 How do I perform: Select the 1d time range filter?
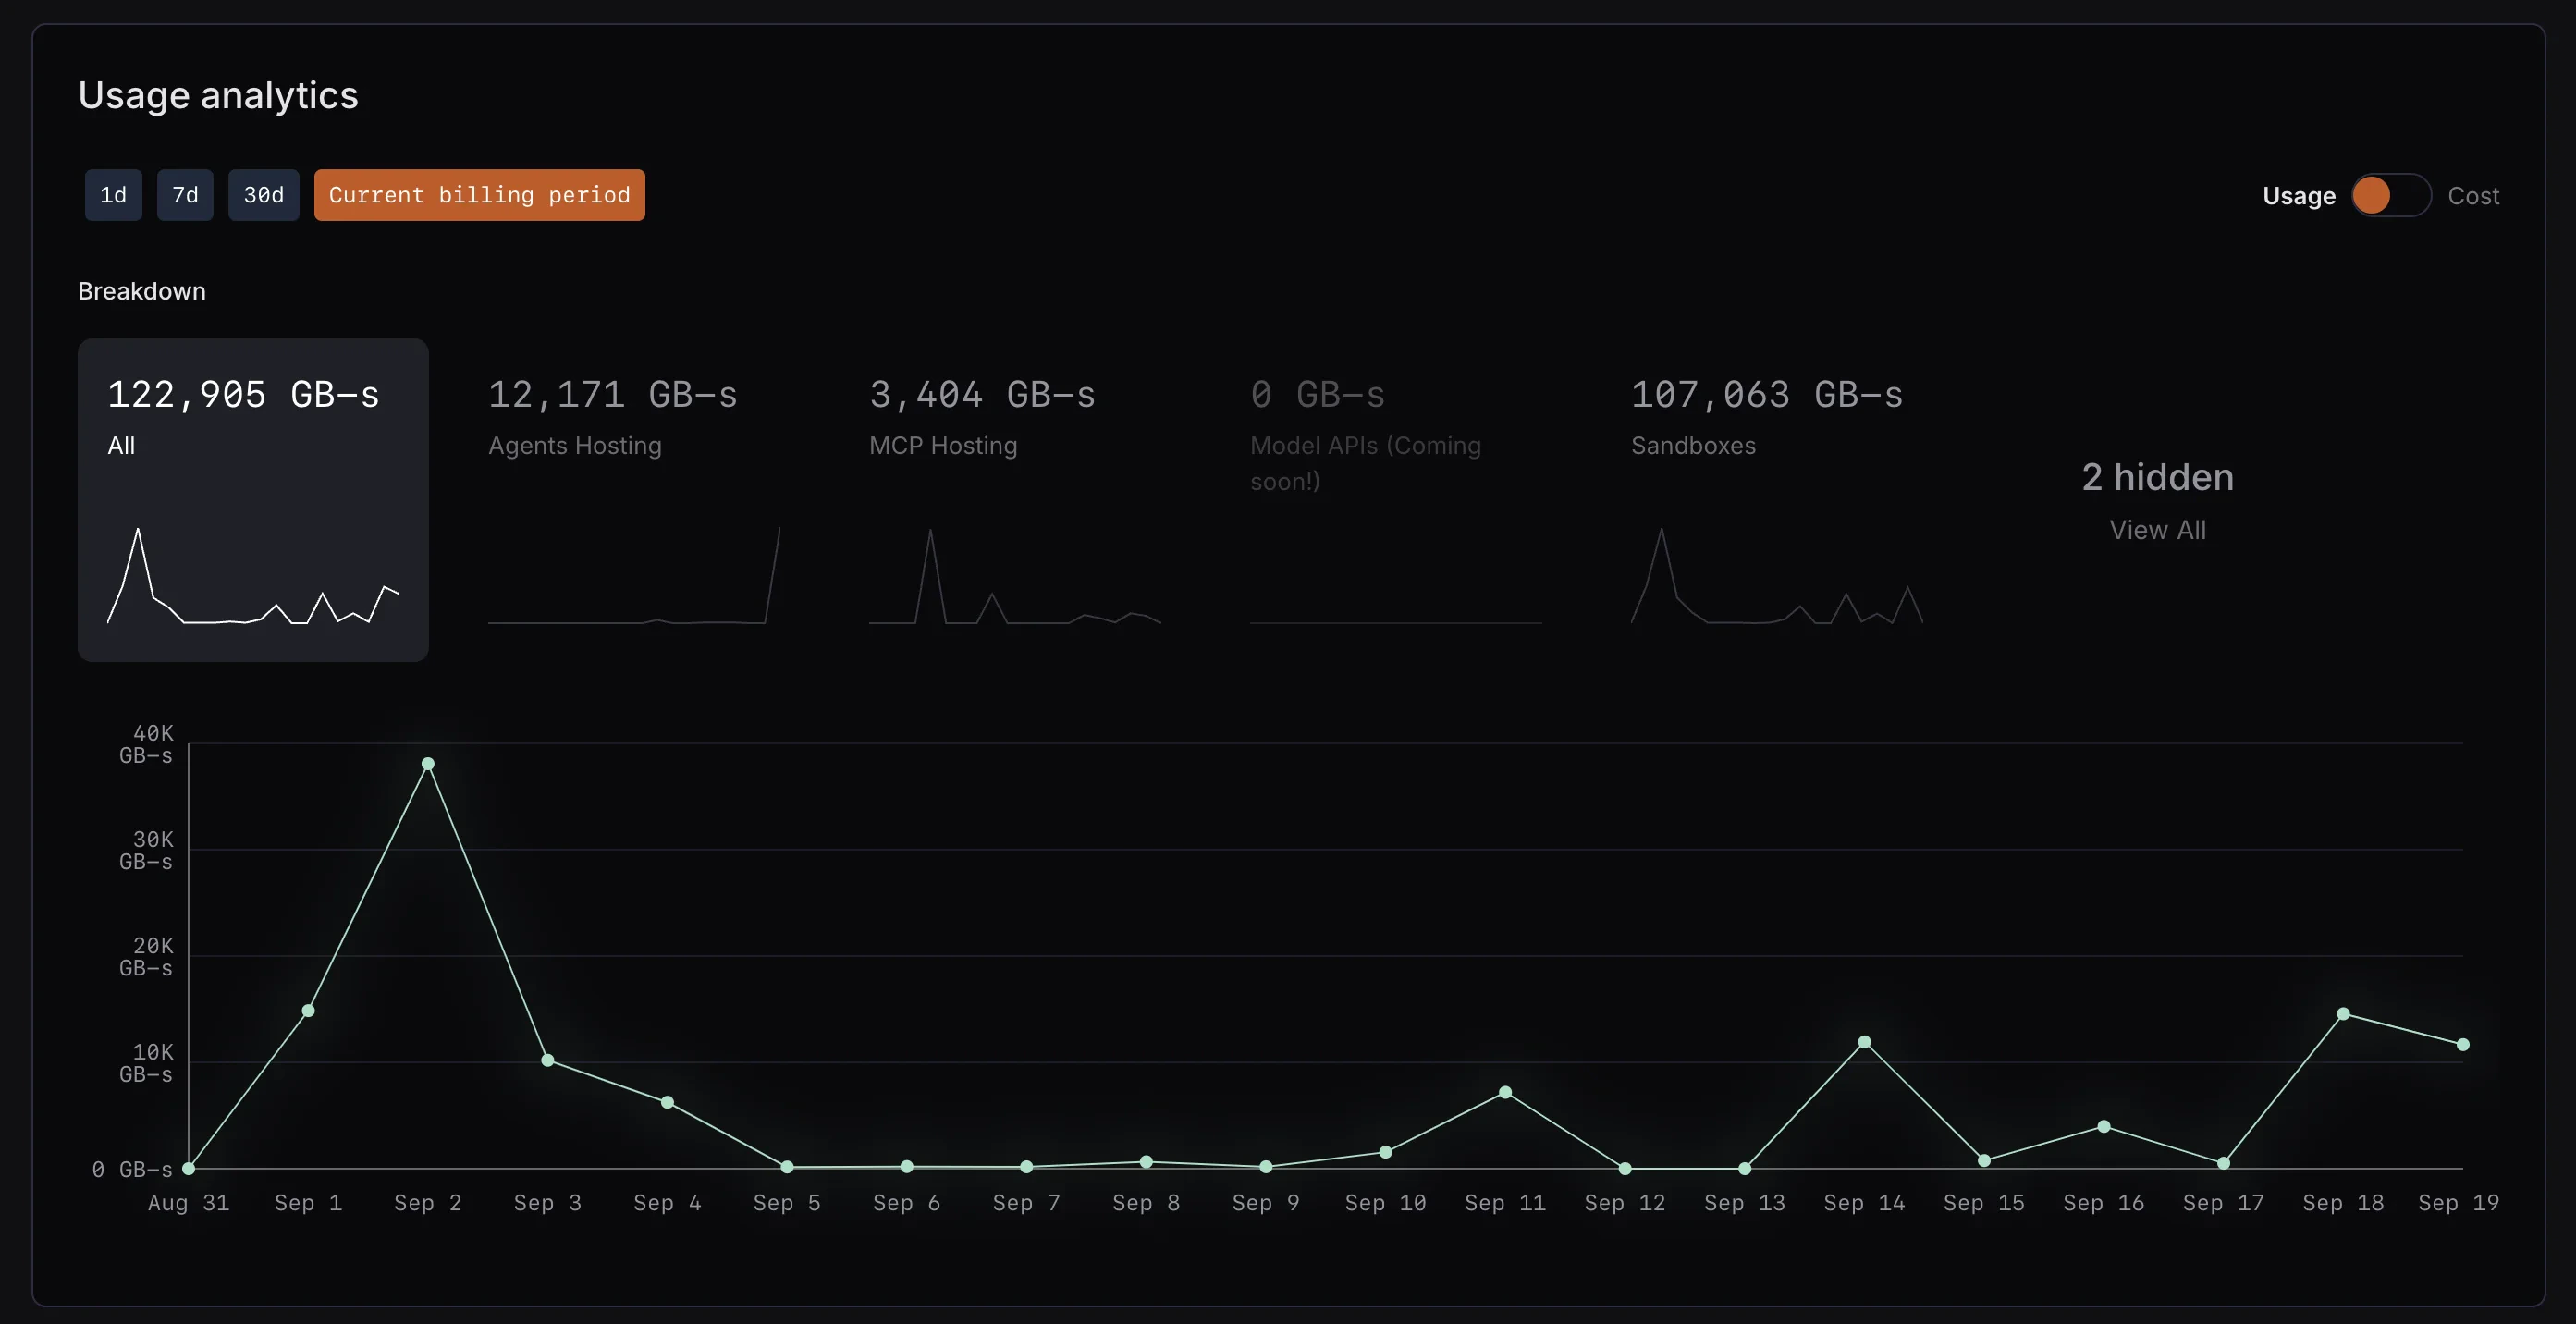click(x=112, y=195)
